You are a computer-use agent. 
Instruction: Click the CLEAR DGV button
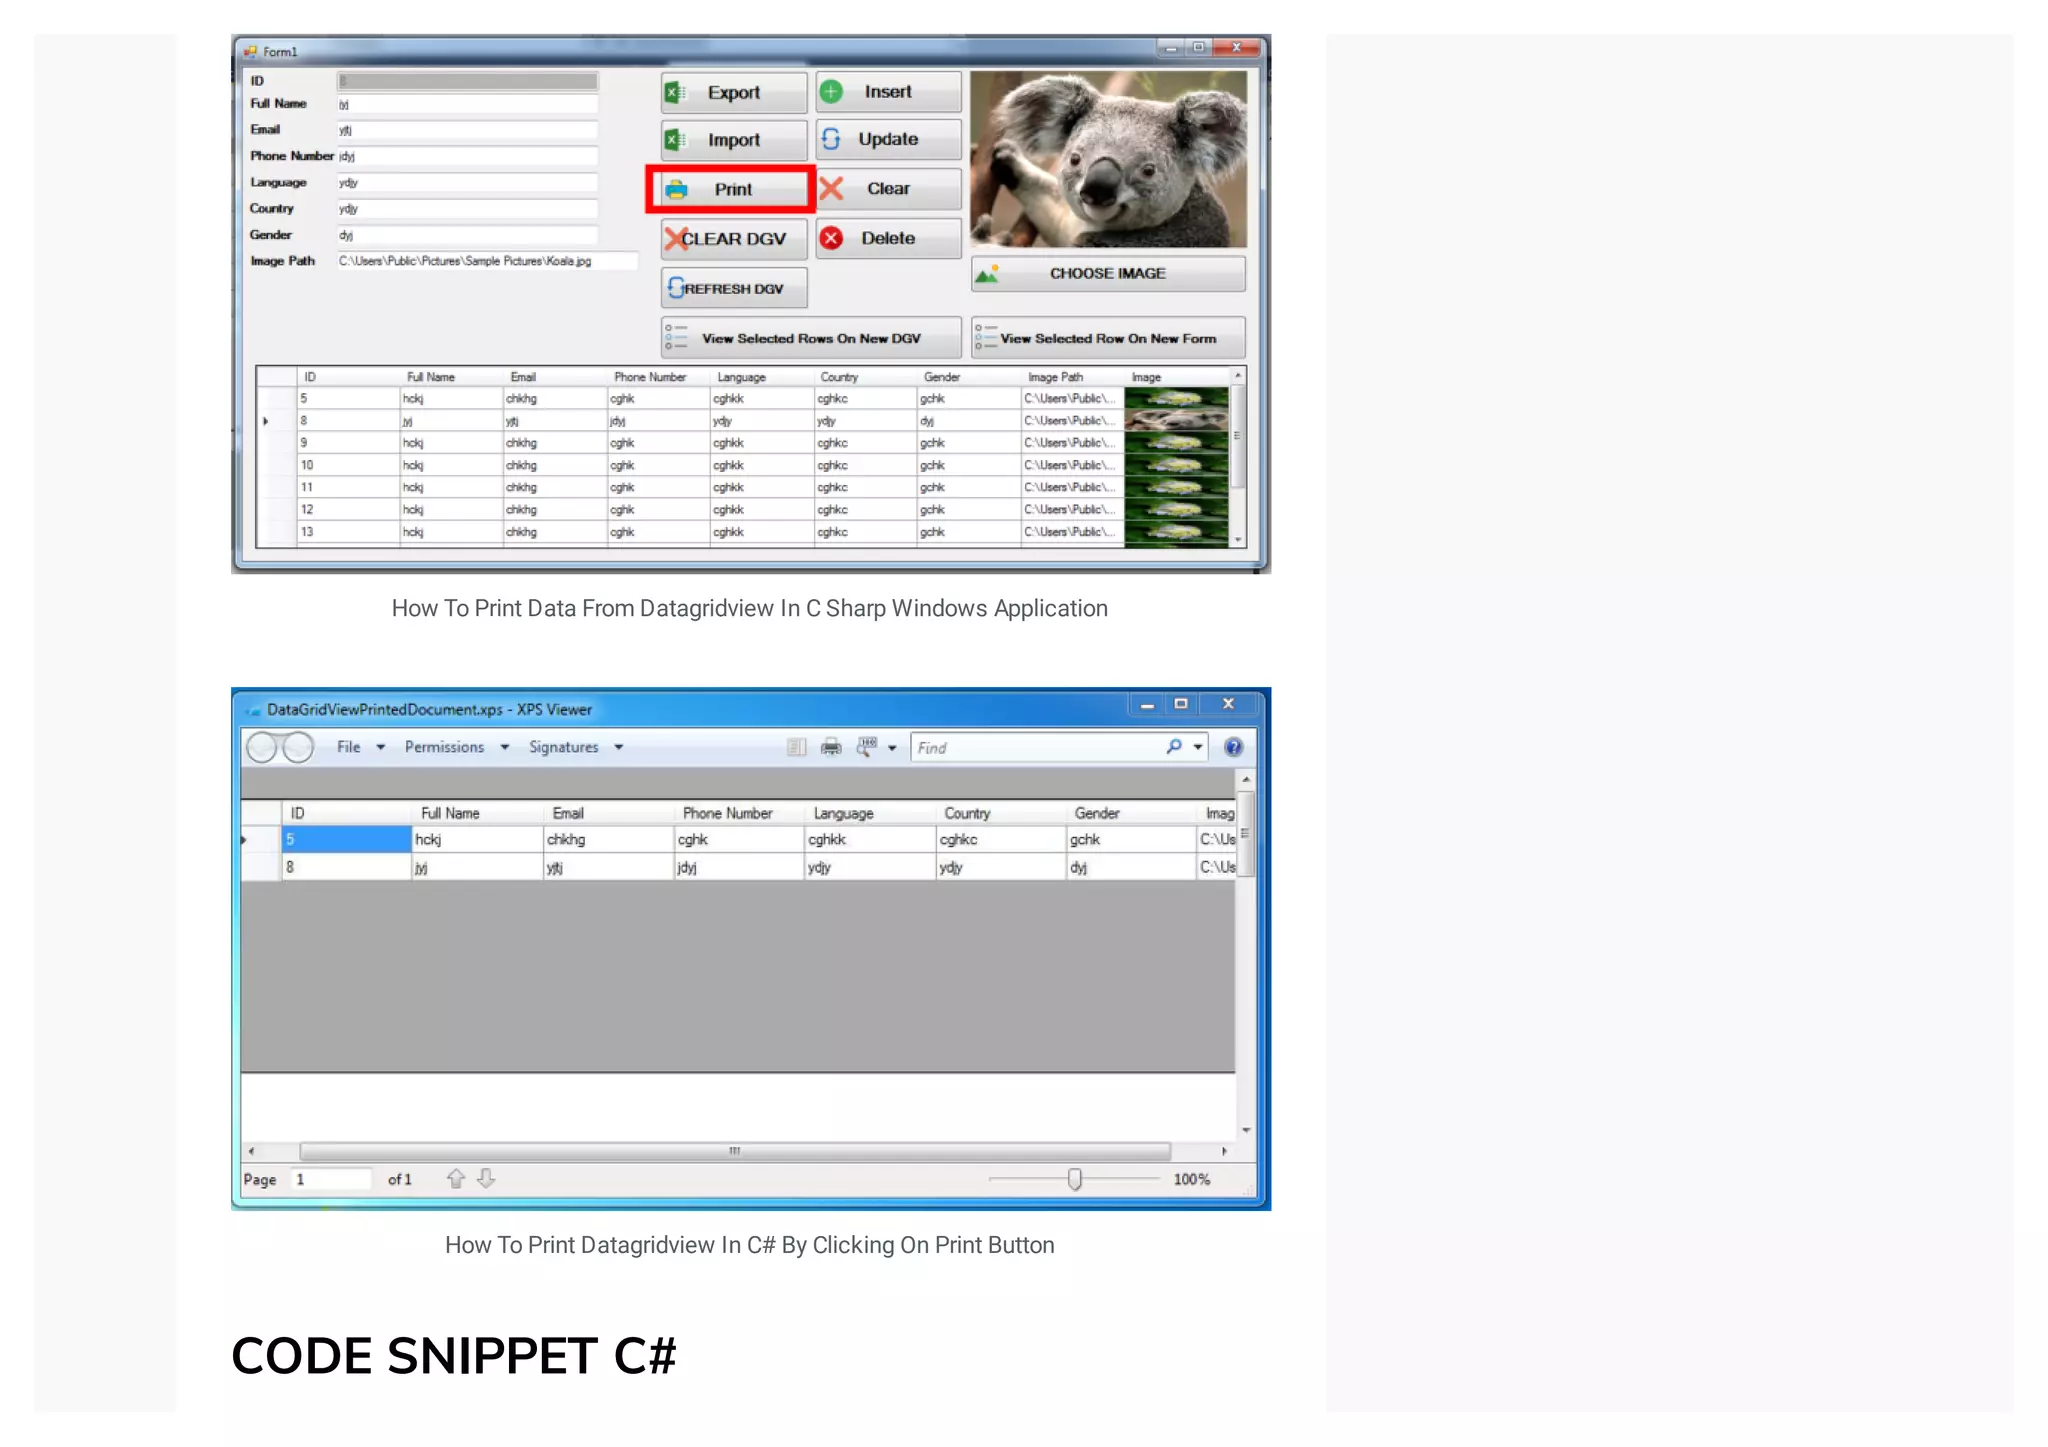(734, 239)
